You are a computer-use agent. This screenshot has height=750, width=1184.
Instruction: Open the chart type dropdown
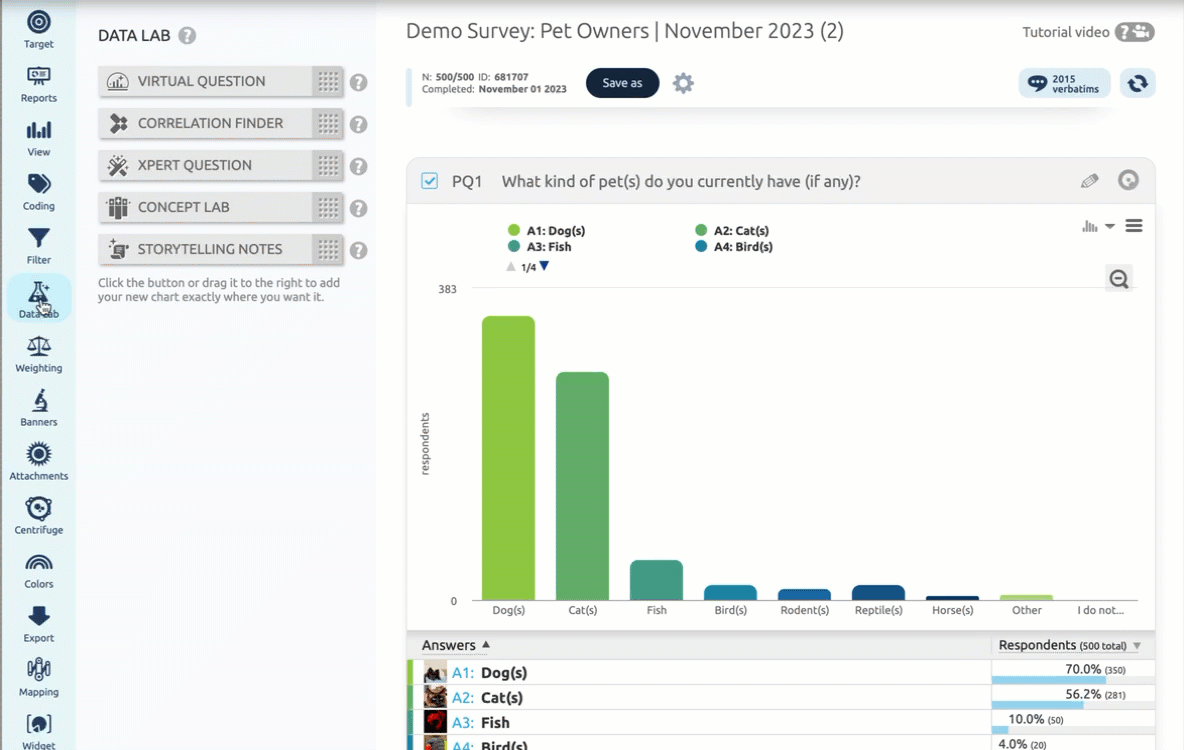pos(1097,227)
